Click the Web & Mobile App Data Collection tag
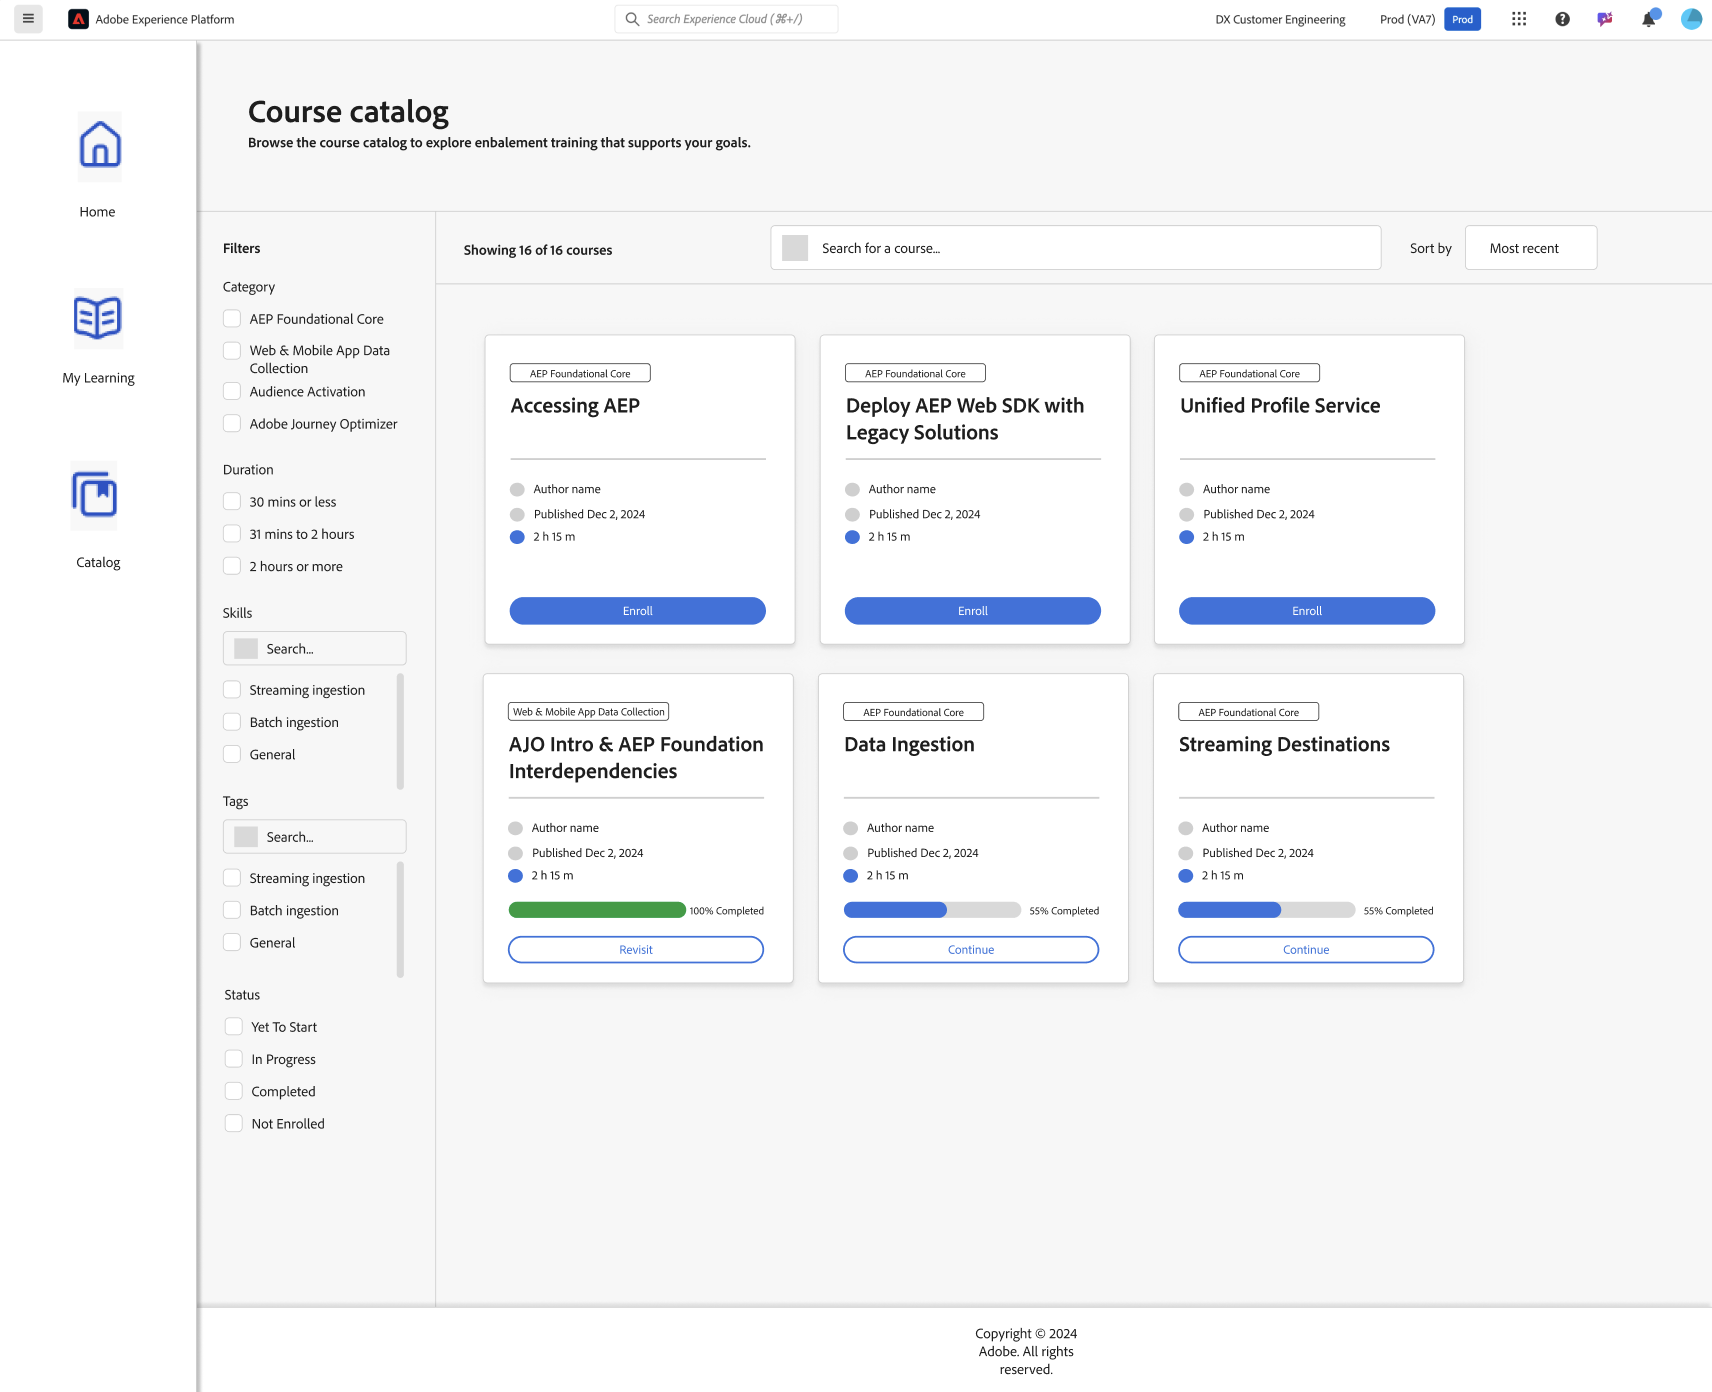1712x1392 pixels. [588, 712]
